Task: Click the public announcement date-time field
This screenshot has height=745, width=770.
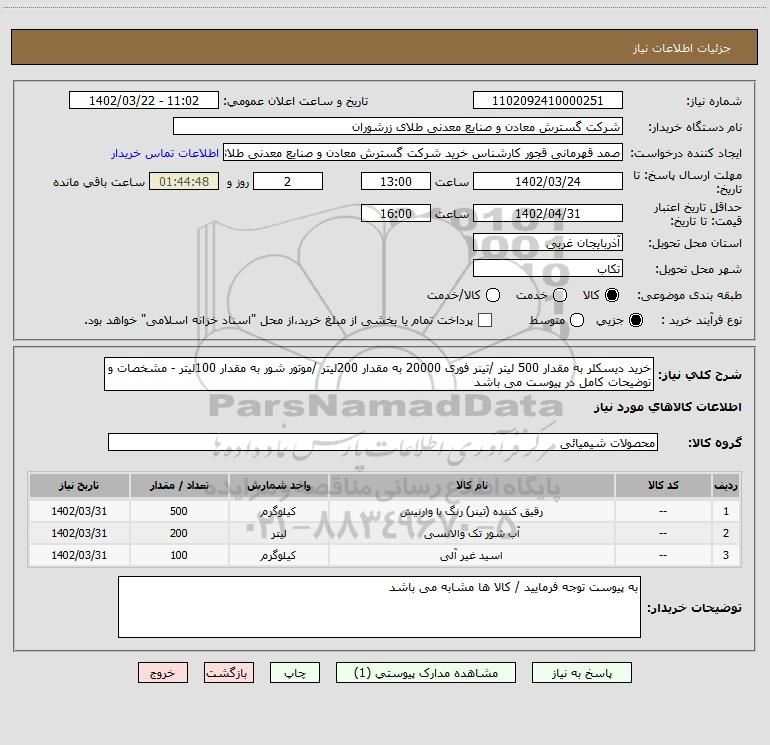Action: [x=144, y=101]
